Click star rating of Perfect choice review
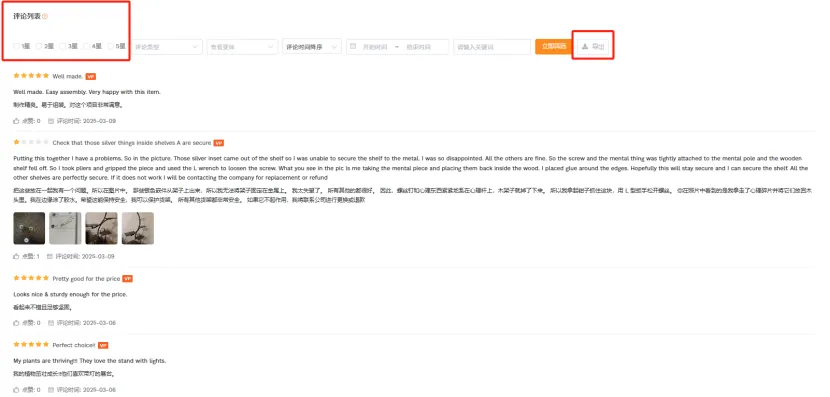This screenshot has height=397, width=830. point(31,345)
